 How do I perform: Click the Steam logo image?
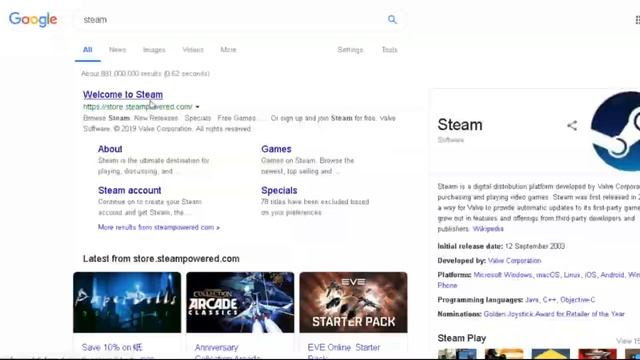pyautogui.click(x=616, y=131)
